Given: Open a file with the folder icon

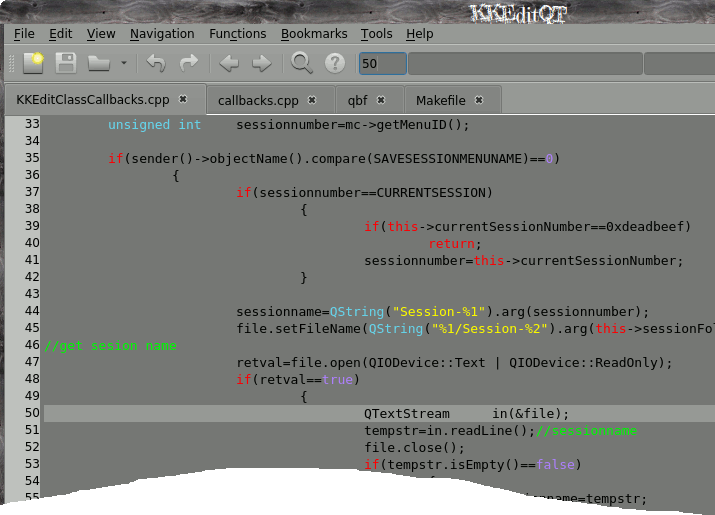Looking at the screenshot, I should tap(99, 63).
